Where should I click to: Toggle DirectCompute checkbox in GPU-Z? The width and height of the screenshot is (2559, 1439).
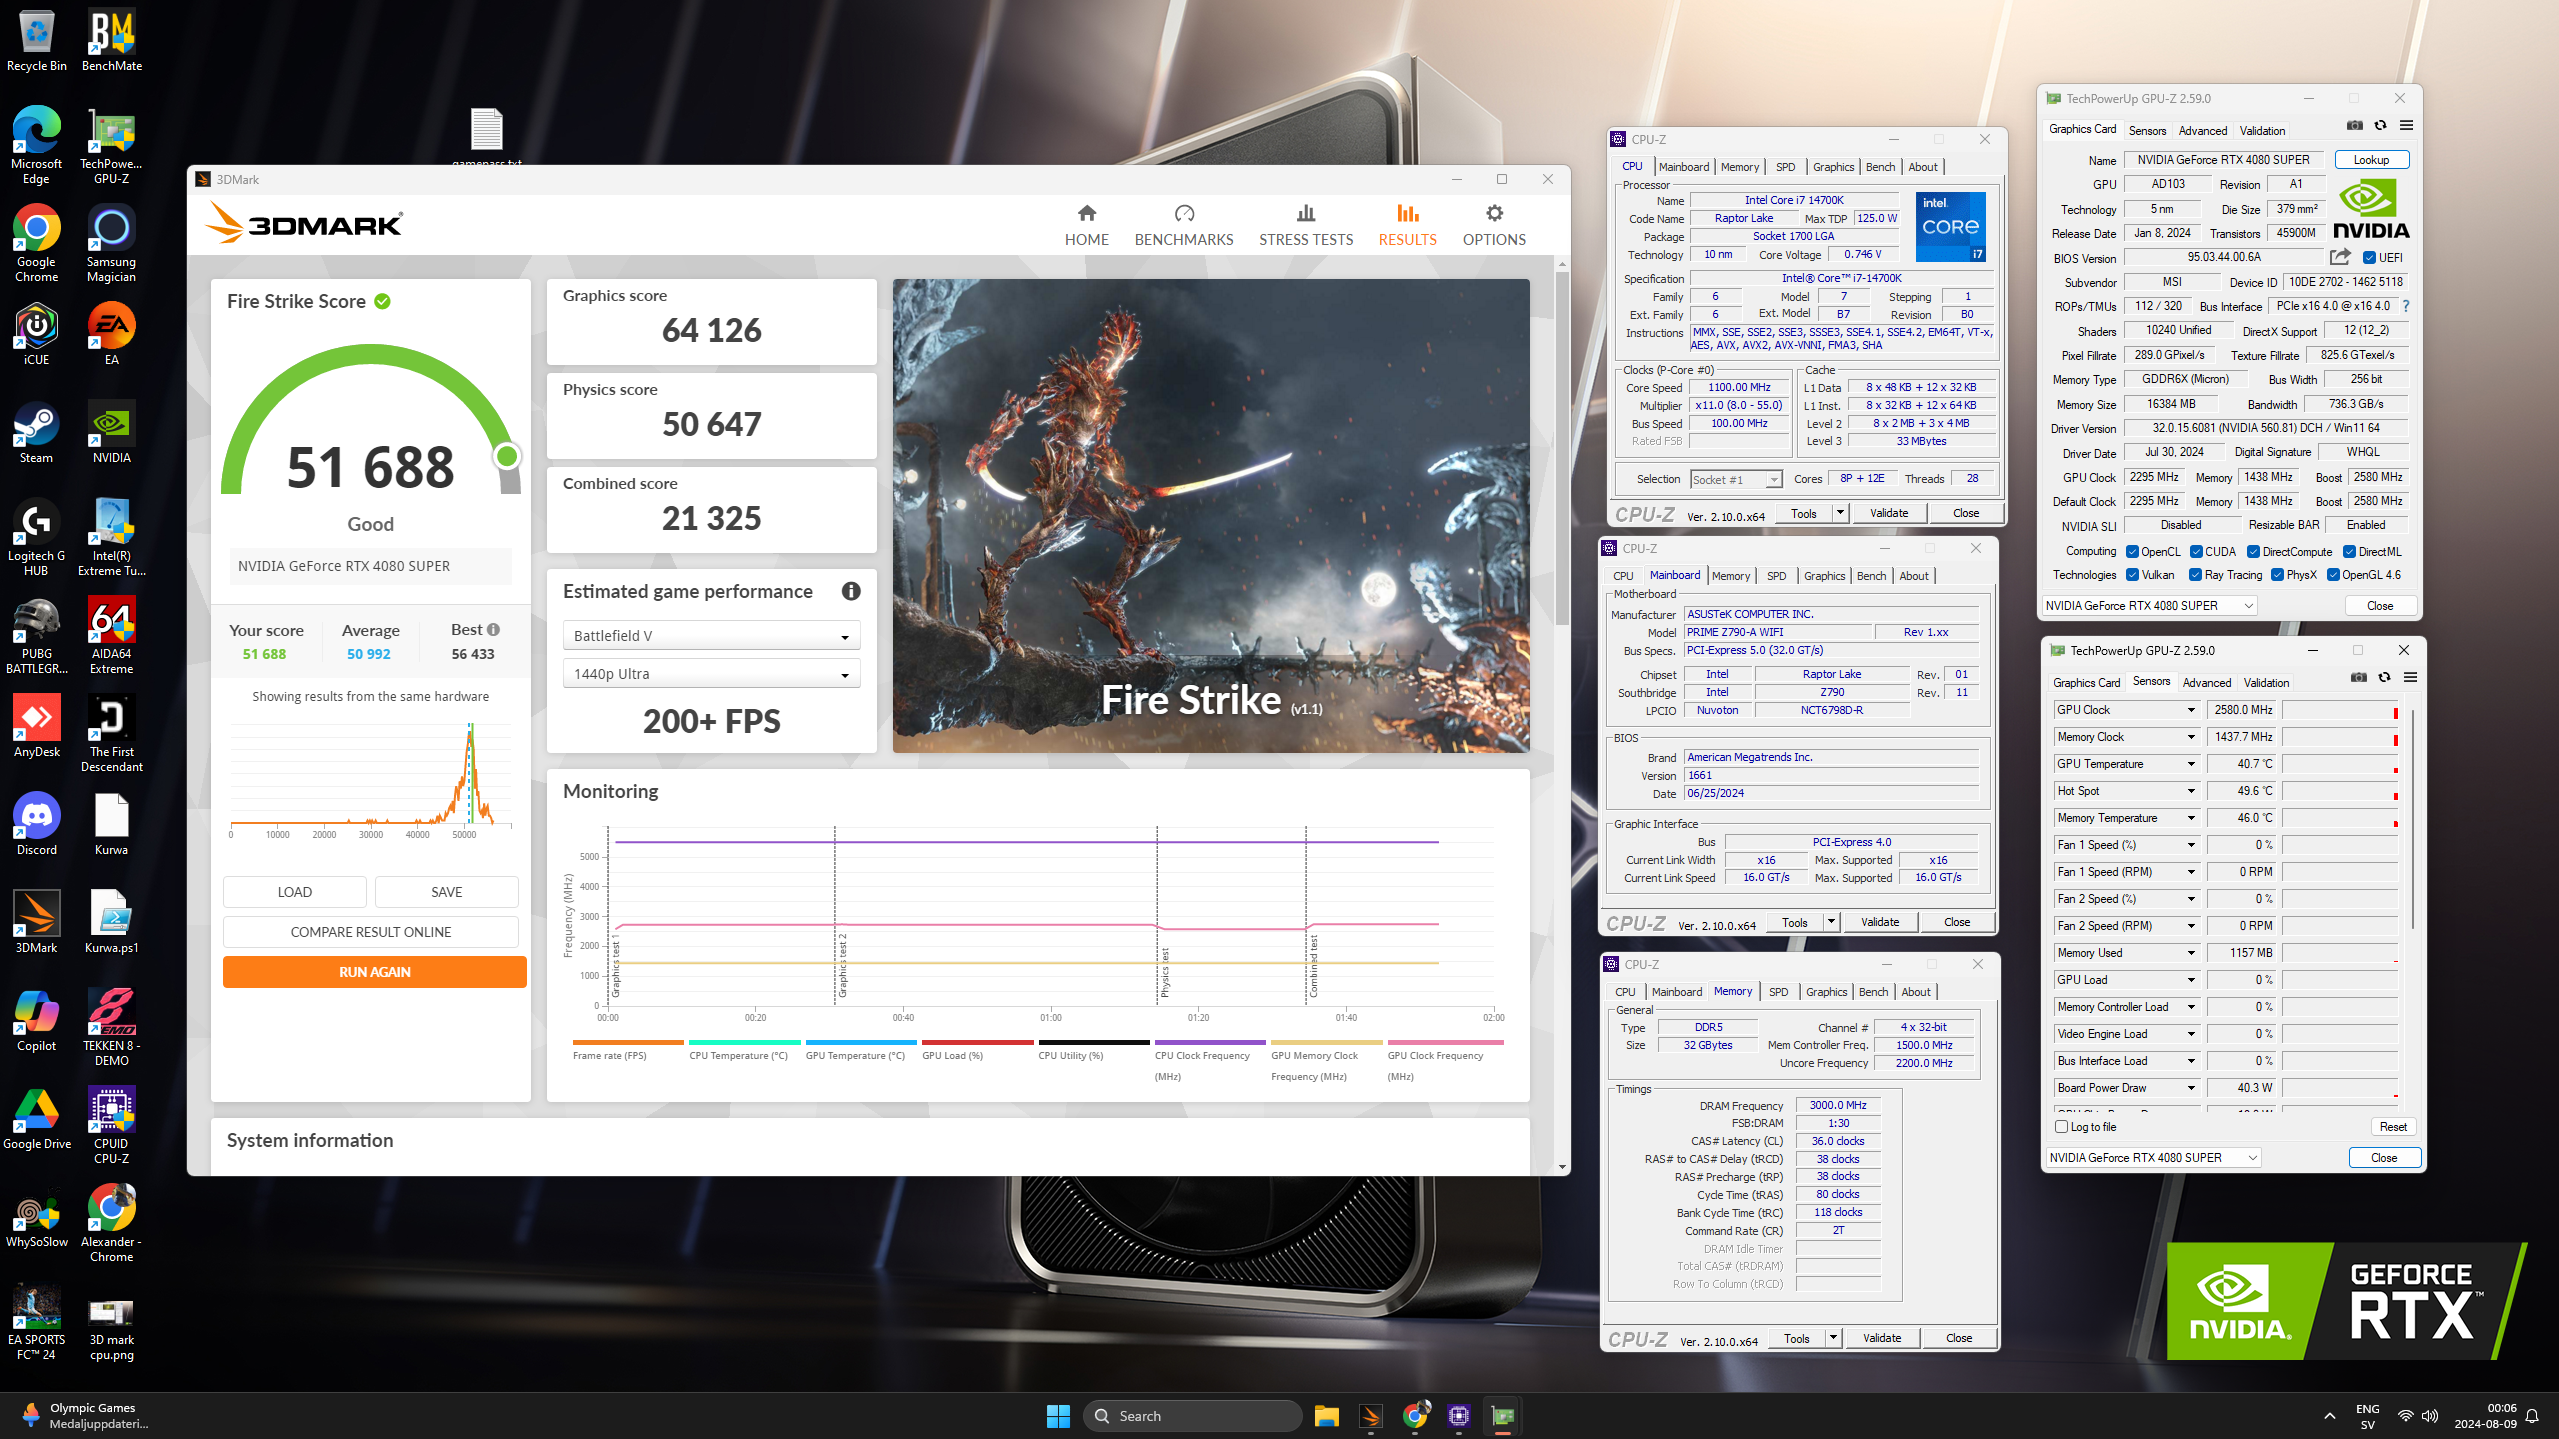click(x=2253, y=552)
